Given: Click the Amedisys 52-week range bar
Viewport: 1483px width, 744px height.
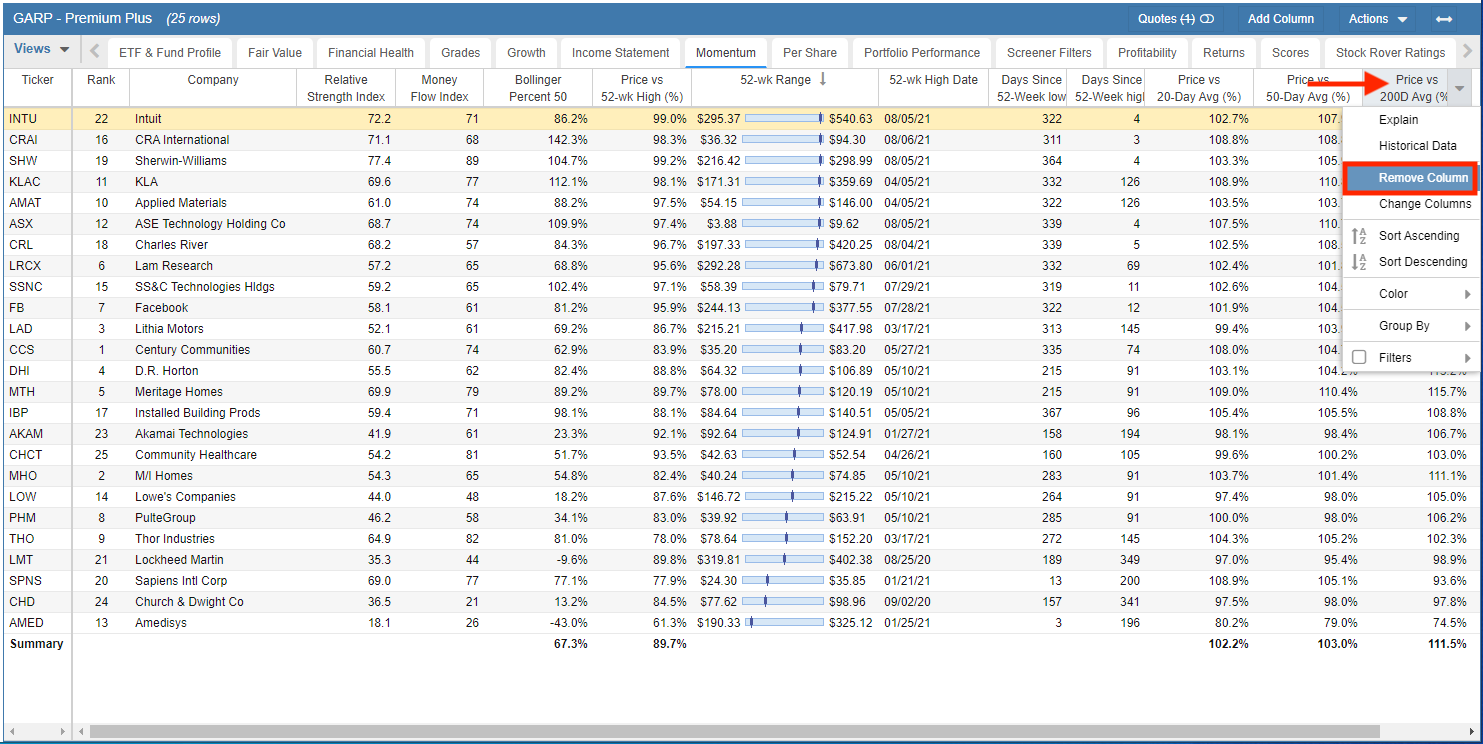Looking at the screenshot, I should tap(784, 623).
